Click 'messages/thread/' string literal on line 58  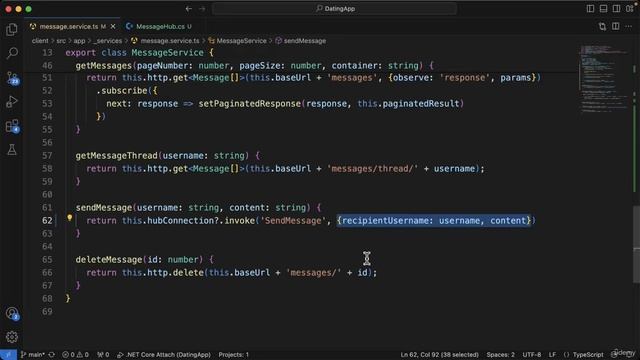pos(372,169)
